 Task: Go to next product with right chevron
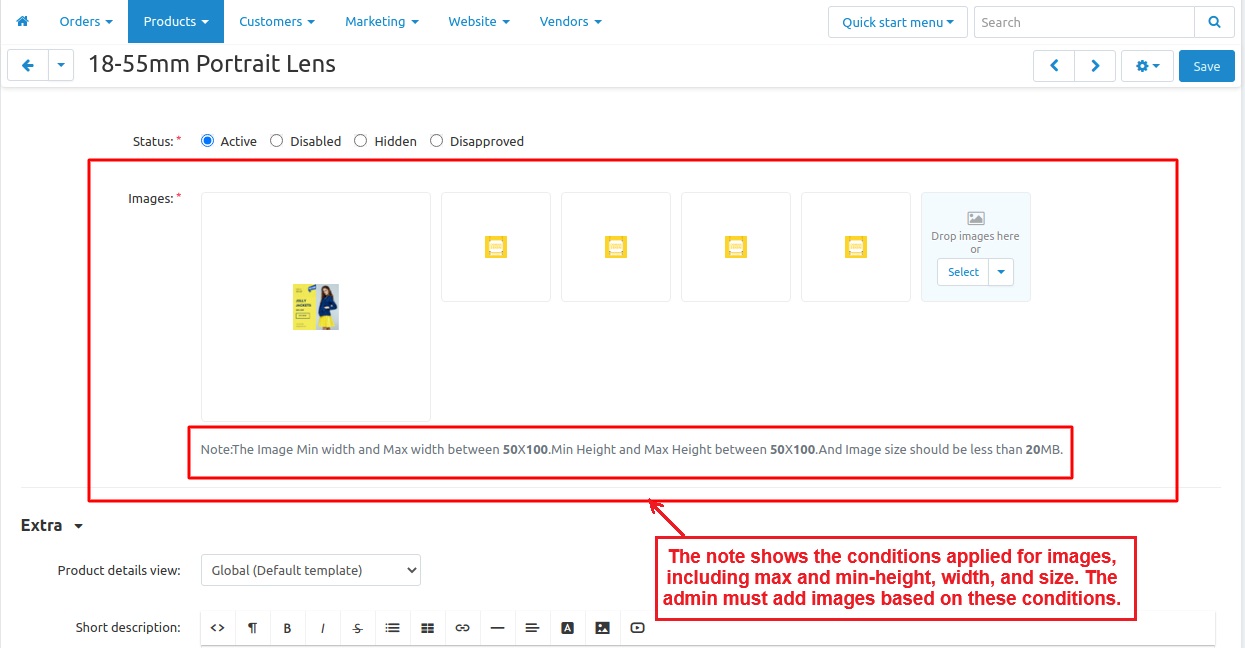coord(1095,66)
